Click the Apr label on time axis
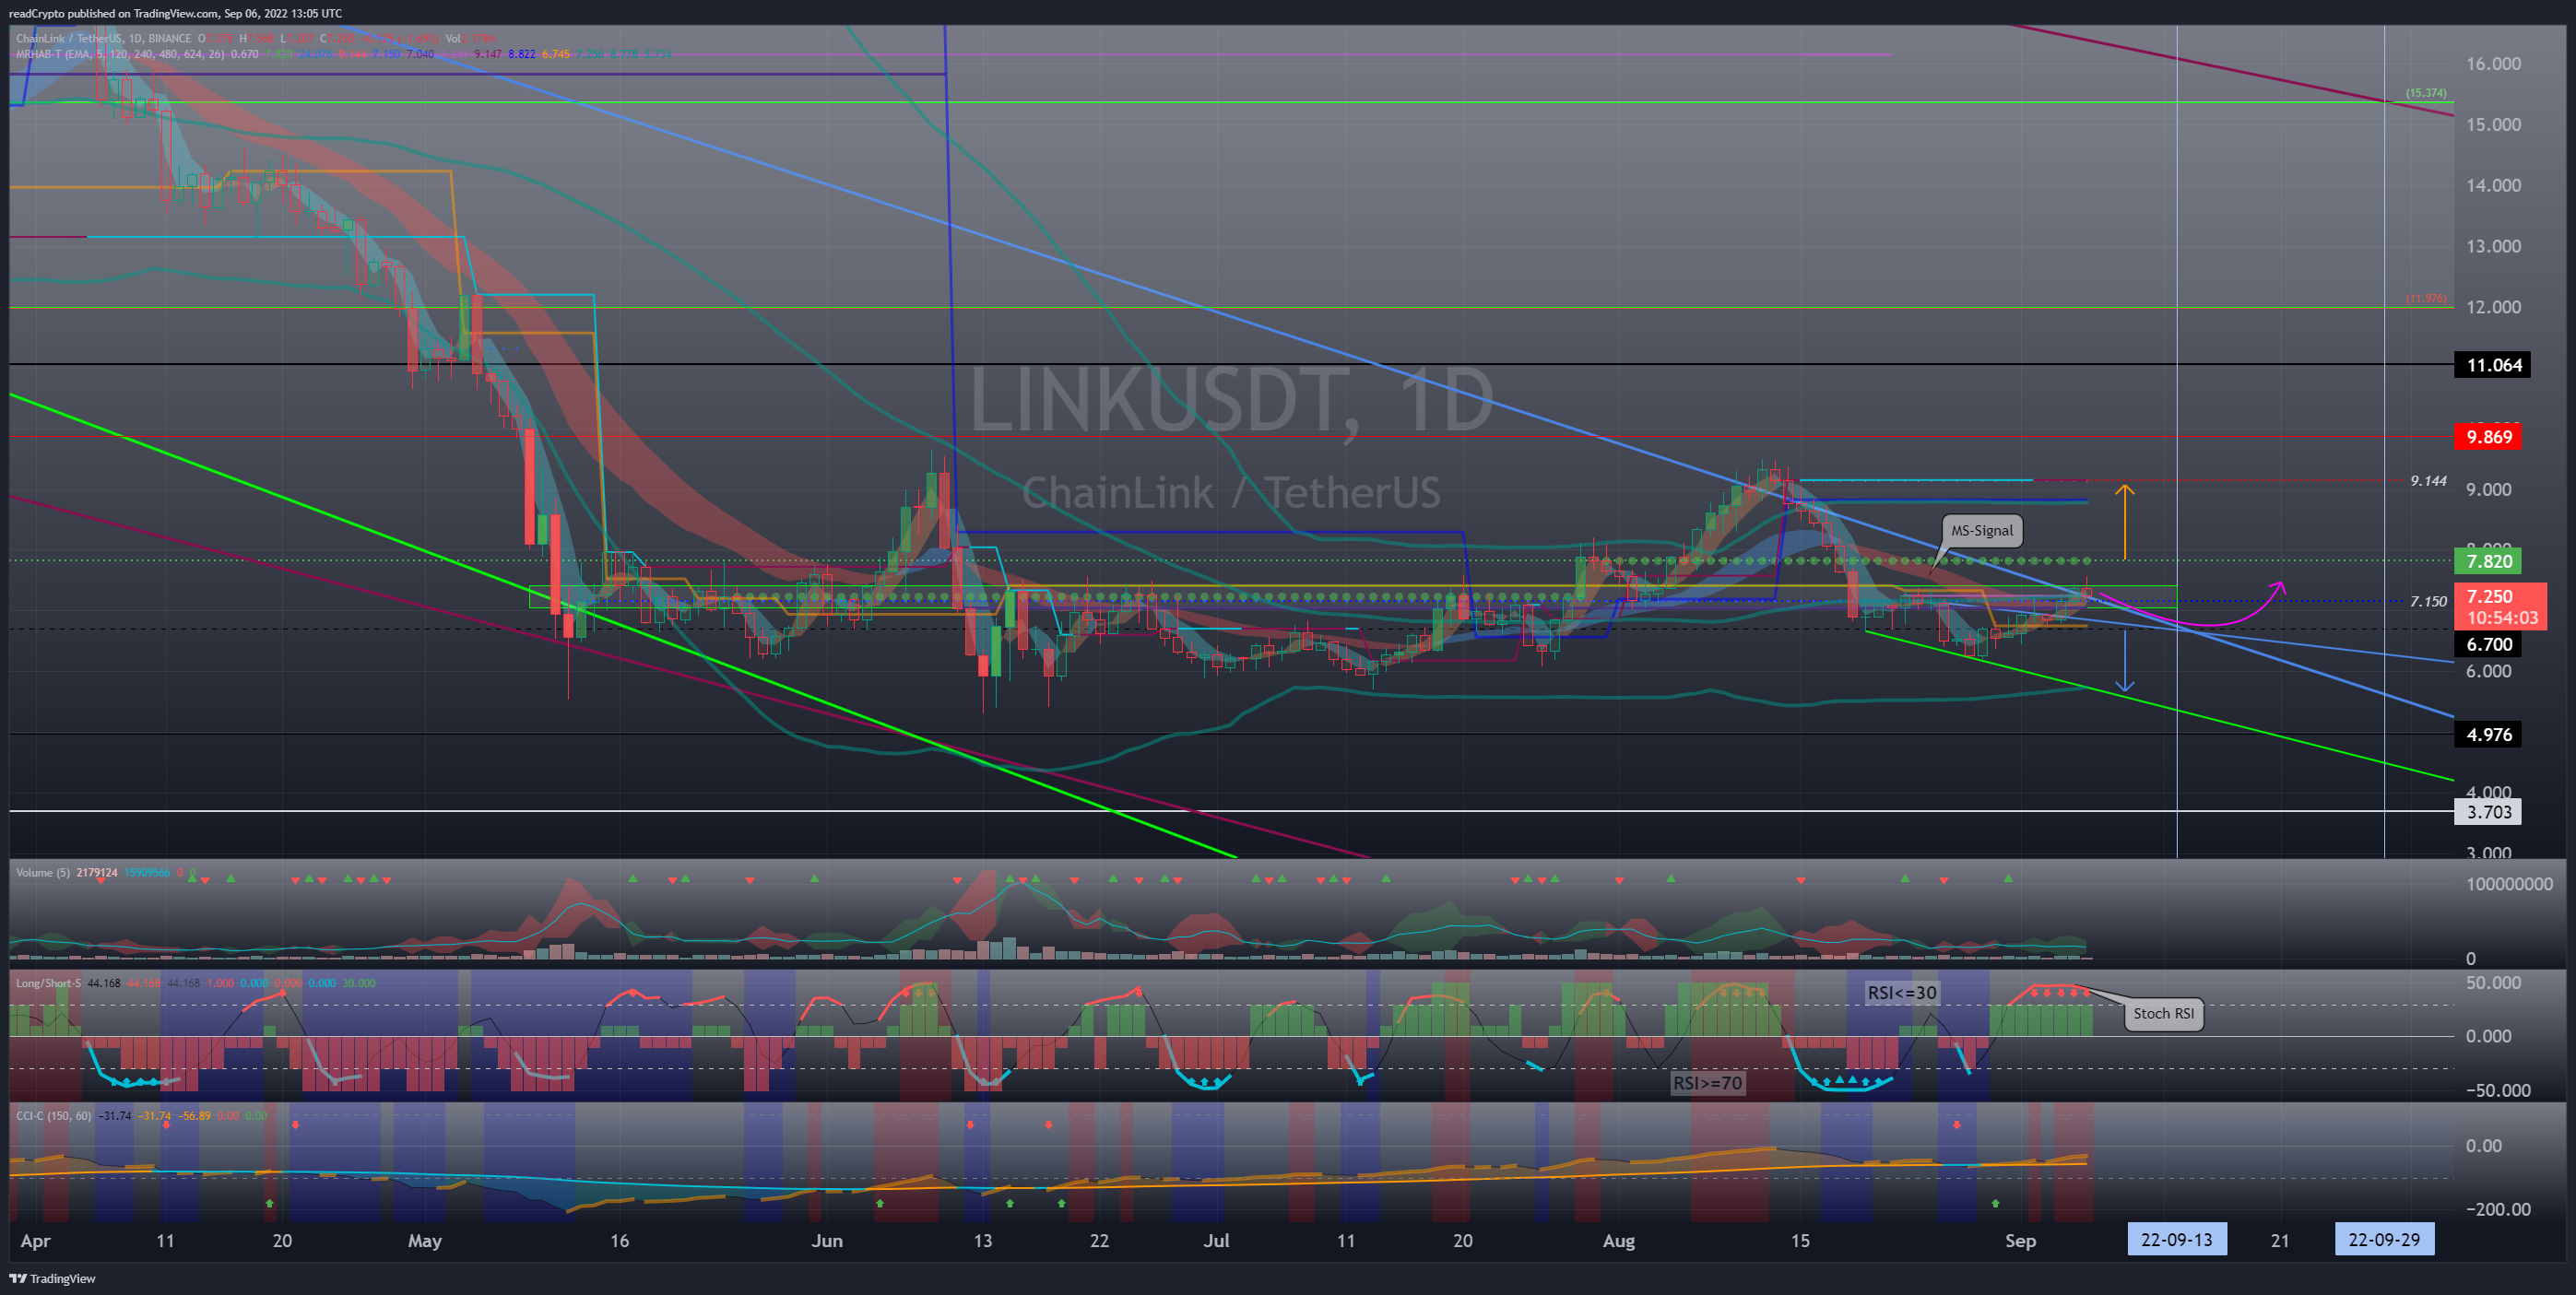2576x1295 pixels. 35,1241
